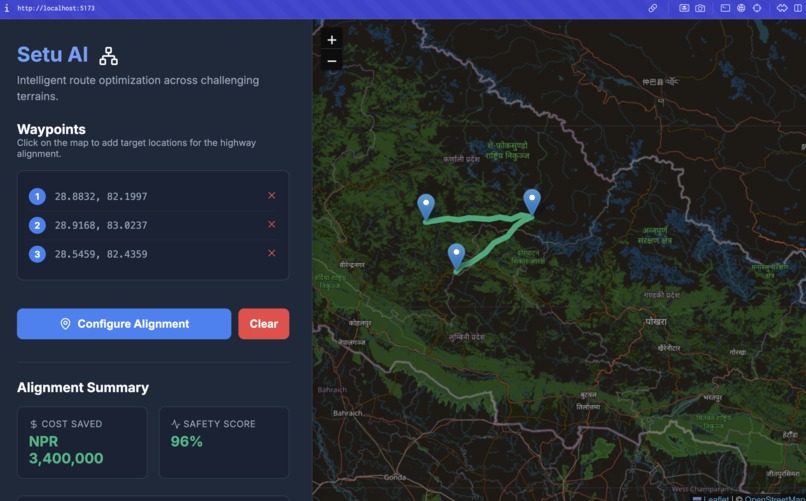The width and height of the screenshot is (806, 501).
Task: Click the puzzle extension icon
Action: [x=782, y=8]
